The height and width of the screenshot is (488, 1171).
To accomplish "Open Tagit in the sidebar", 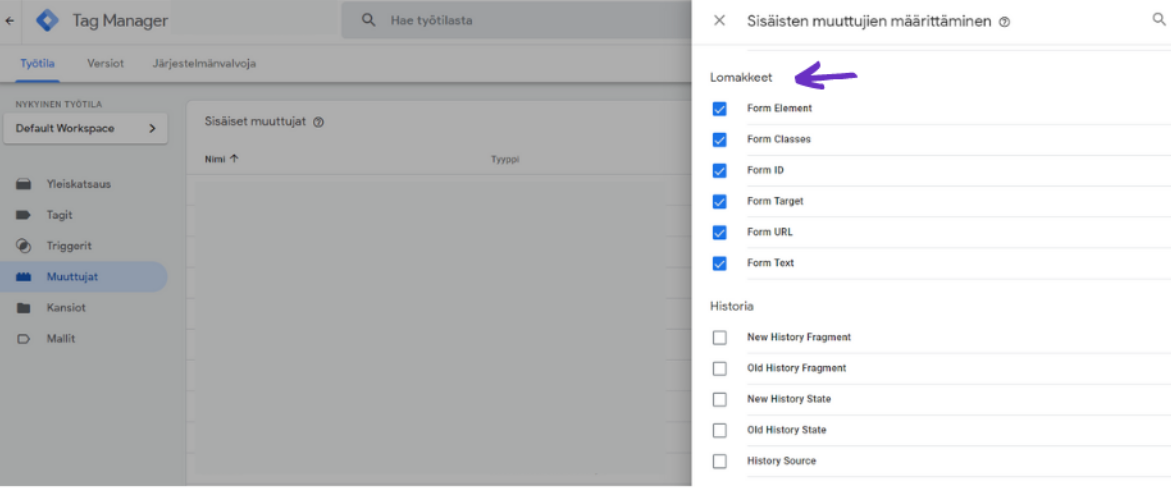I will [x=59, y=215].
